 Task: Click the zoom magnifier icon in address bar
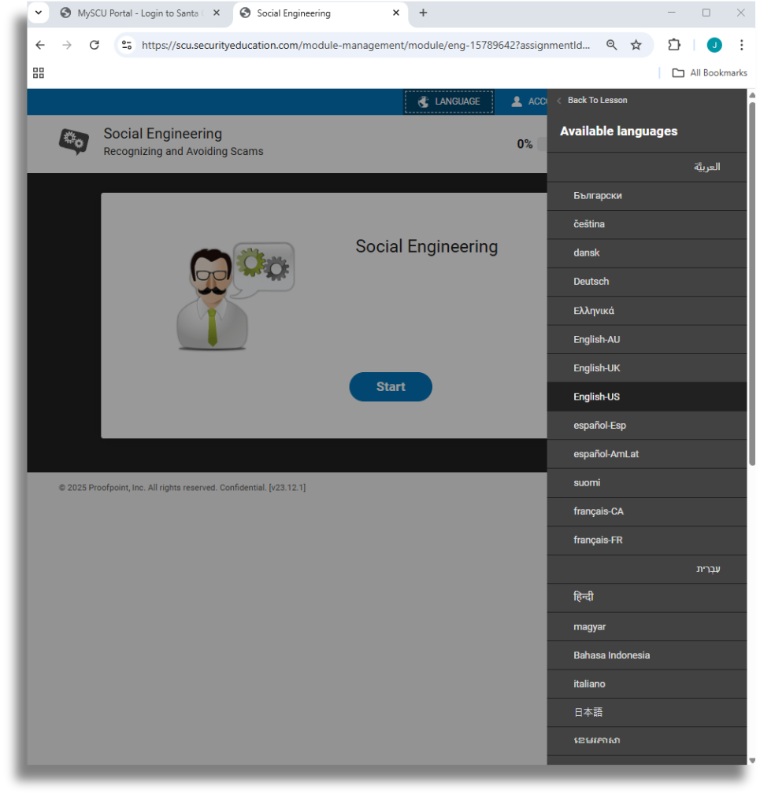point(612,45)
